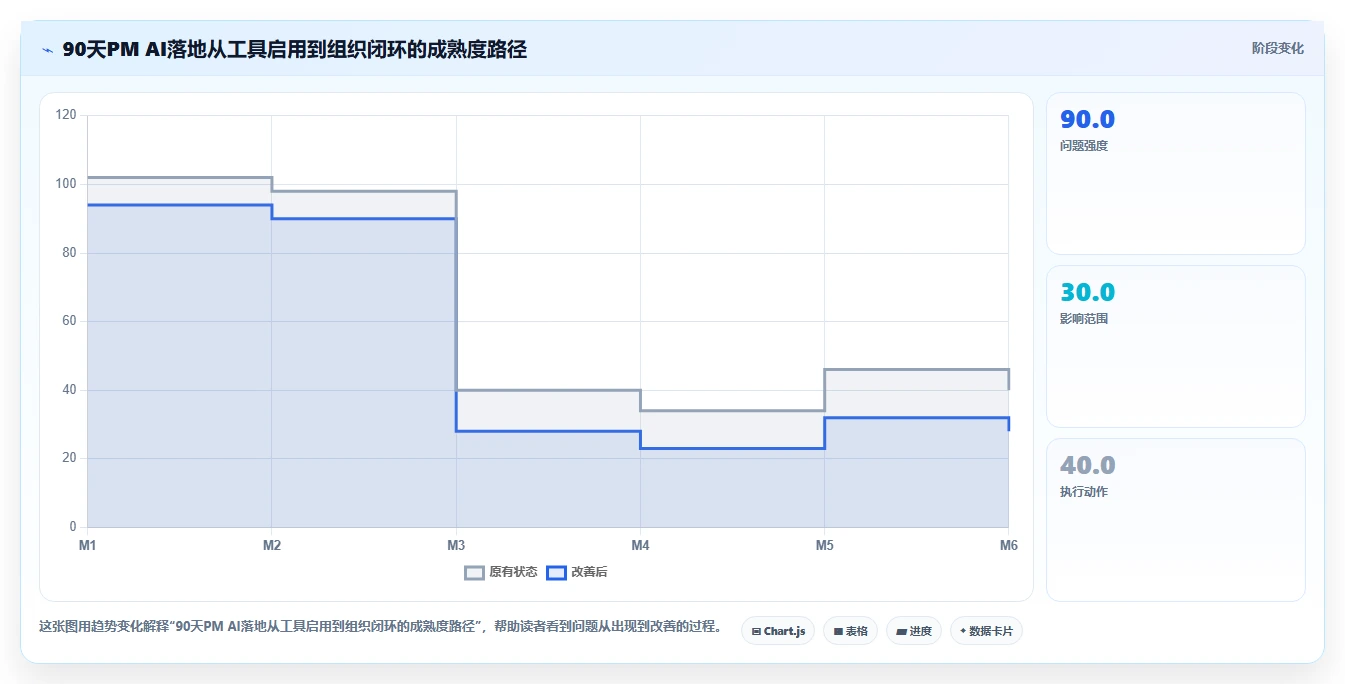Click the 40.0 value text
1345x684 pixels.
click(1087, 465)
